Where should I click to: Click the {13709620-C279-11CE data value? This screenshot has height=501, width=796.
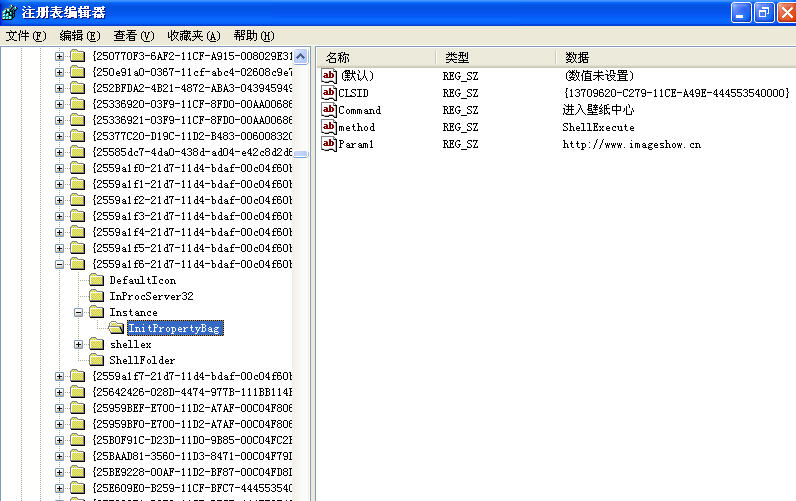pos(676,93)
